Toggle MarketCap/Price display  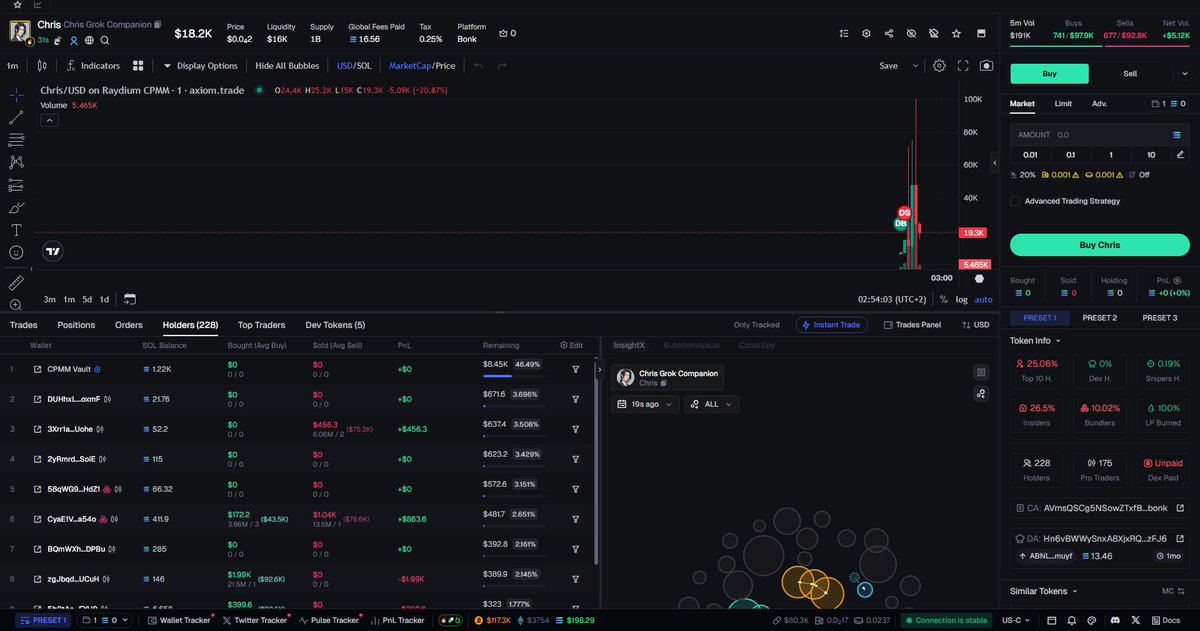coord(422,66)
